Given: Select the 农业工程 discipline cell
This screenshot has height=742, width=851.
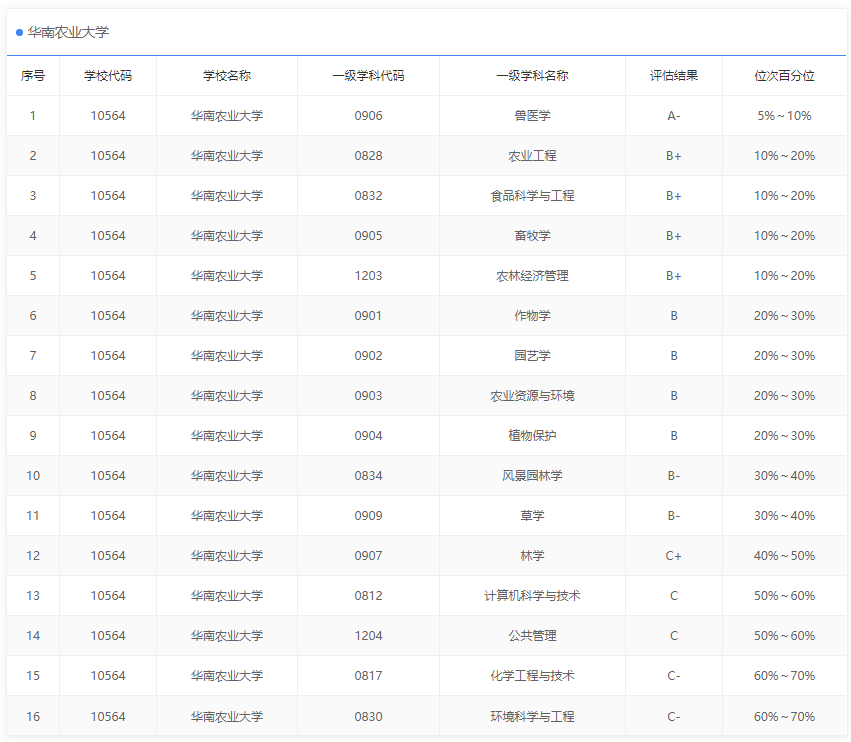Looking at the screenshot, I should pos(532,156).
